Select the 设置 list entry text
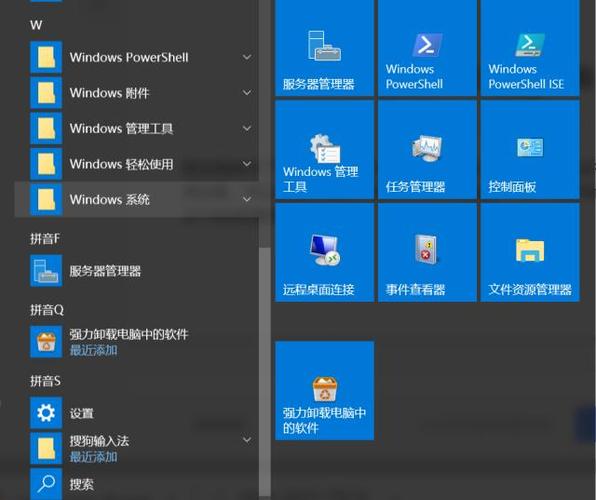The image size is (596, 500). pos(81,413)
